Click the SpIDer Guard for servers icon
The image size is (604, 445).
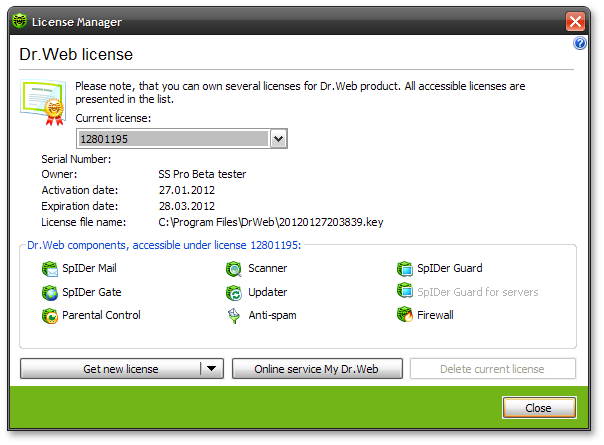click(405, 291)
